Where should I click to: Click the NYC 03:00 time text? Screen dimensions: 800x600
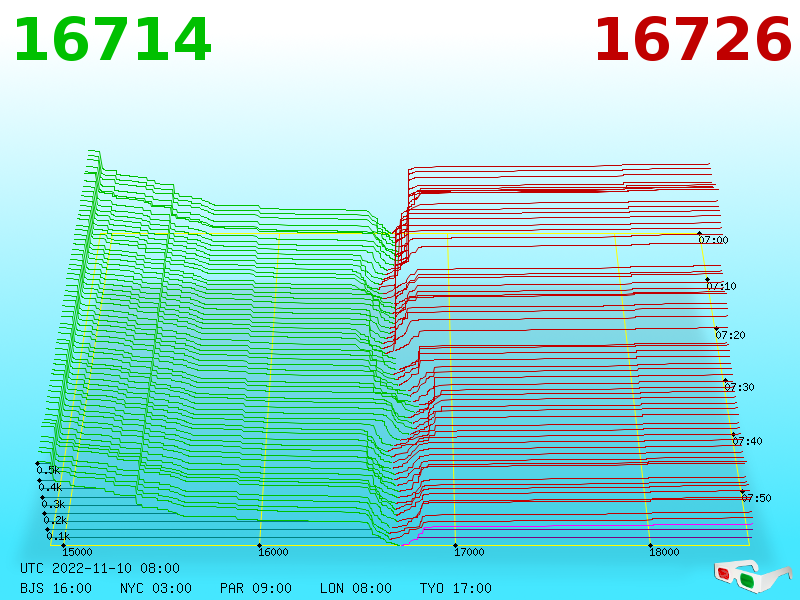pos(156,588)
